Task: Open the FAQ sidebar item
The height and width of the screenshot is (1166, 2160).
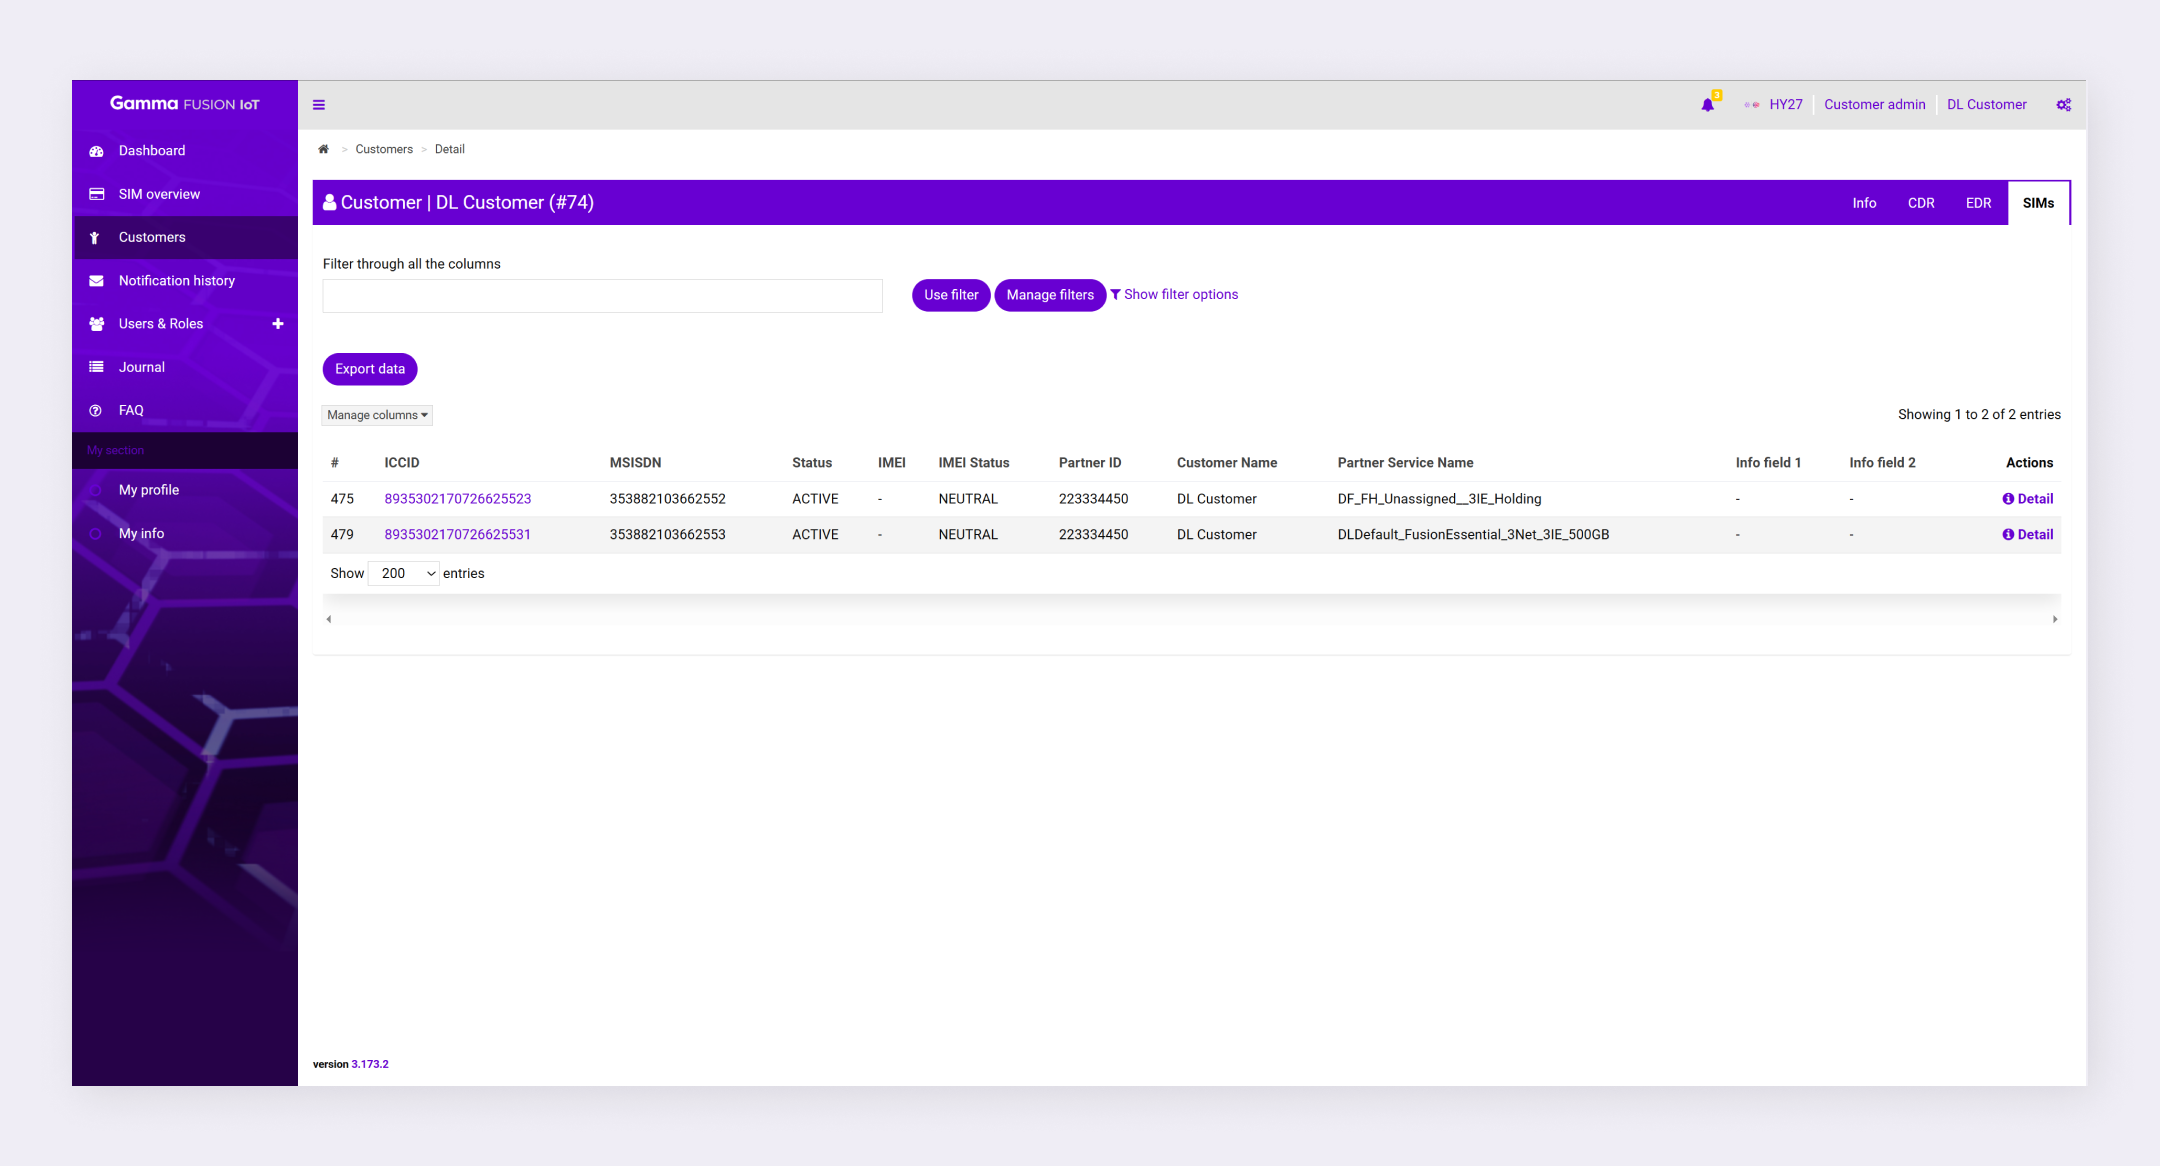Action: coord(131,411)
